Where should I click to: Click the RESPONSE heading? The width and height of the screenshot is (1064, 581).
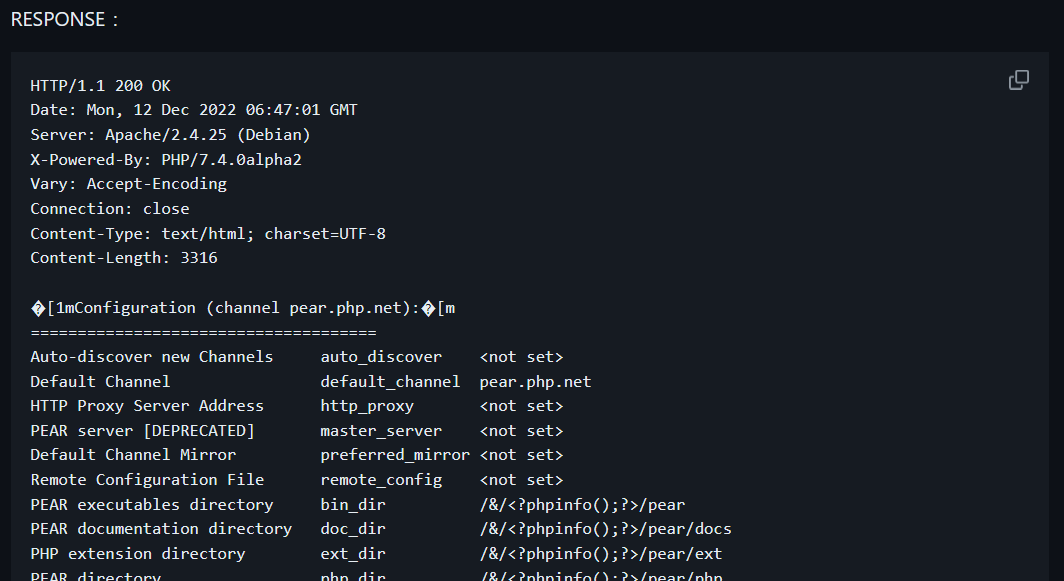pos(64,20)
